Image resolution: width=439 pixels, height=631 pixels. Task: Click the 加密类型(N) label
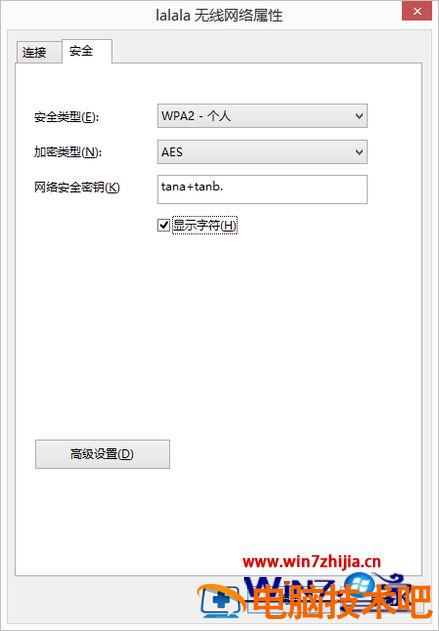[68, 152]
